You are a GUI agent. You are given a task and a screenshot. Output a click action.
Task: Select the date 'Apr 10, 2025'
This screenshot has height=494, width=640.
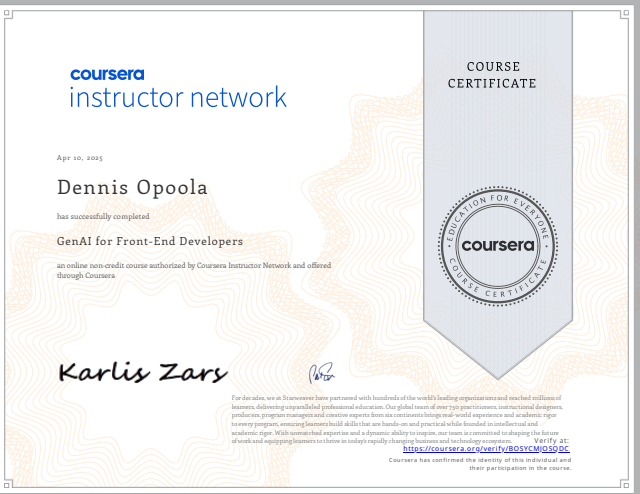[80, 158]
